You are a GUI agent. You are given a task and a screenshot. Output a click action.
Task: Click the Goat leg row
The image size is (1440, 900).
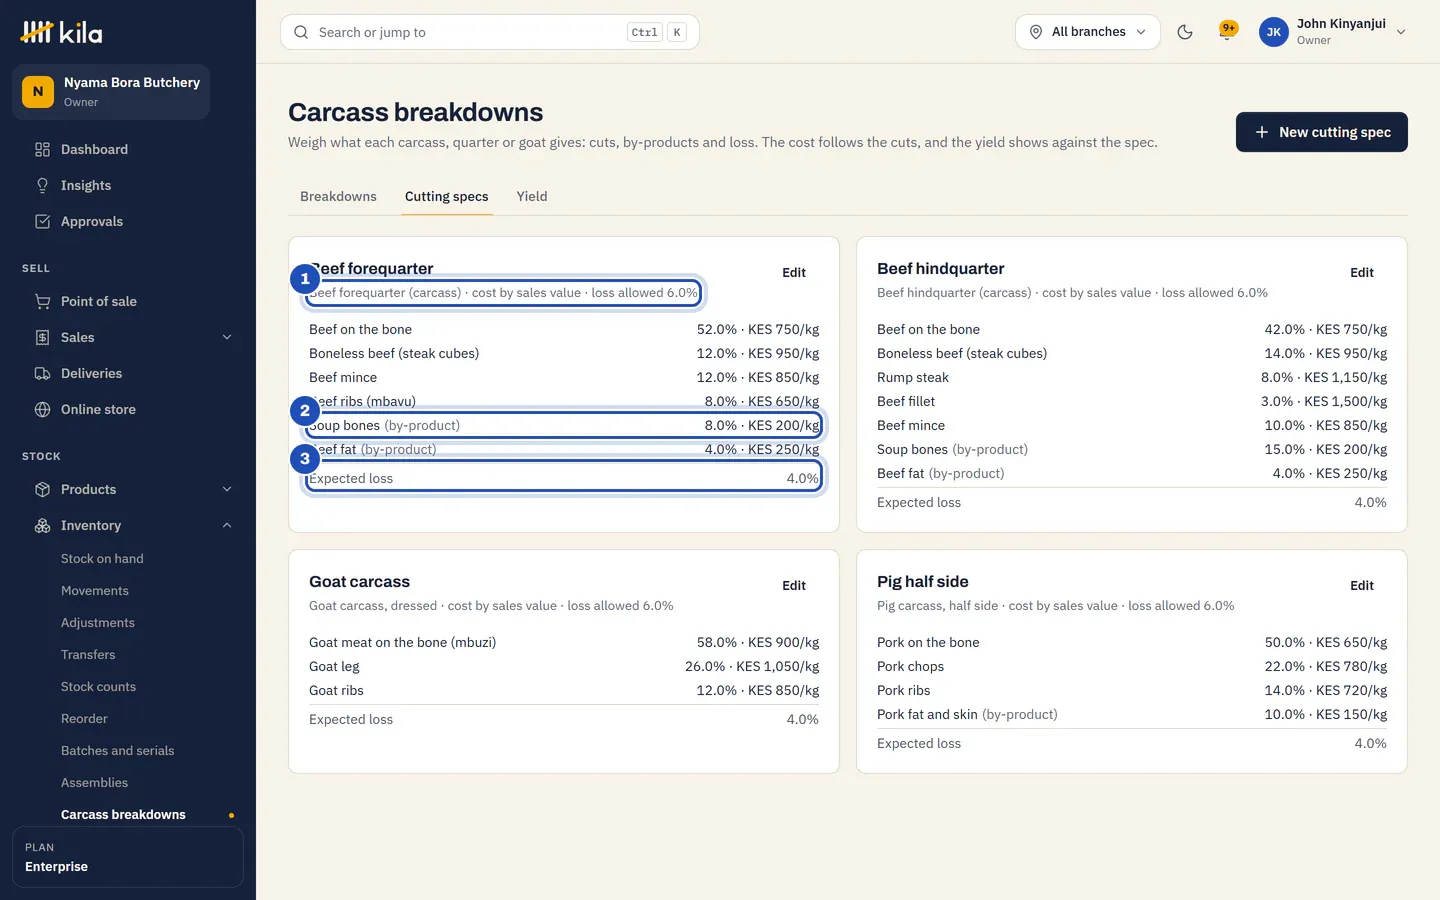pyautogui.click(x=564, y=666)
